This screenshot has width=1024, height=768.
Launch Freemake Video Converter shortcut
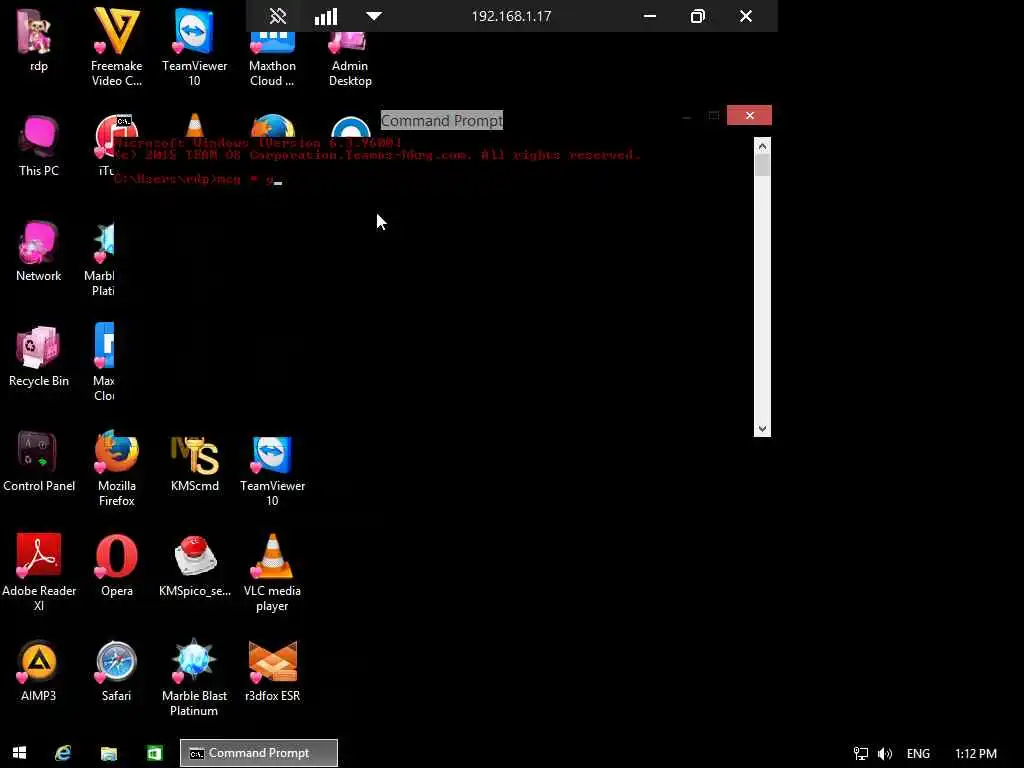(116, 47)
